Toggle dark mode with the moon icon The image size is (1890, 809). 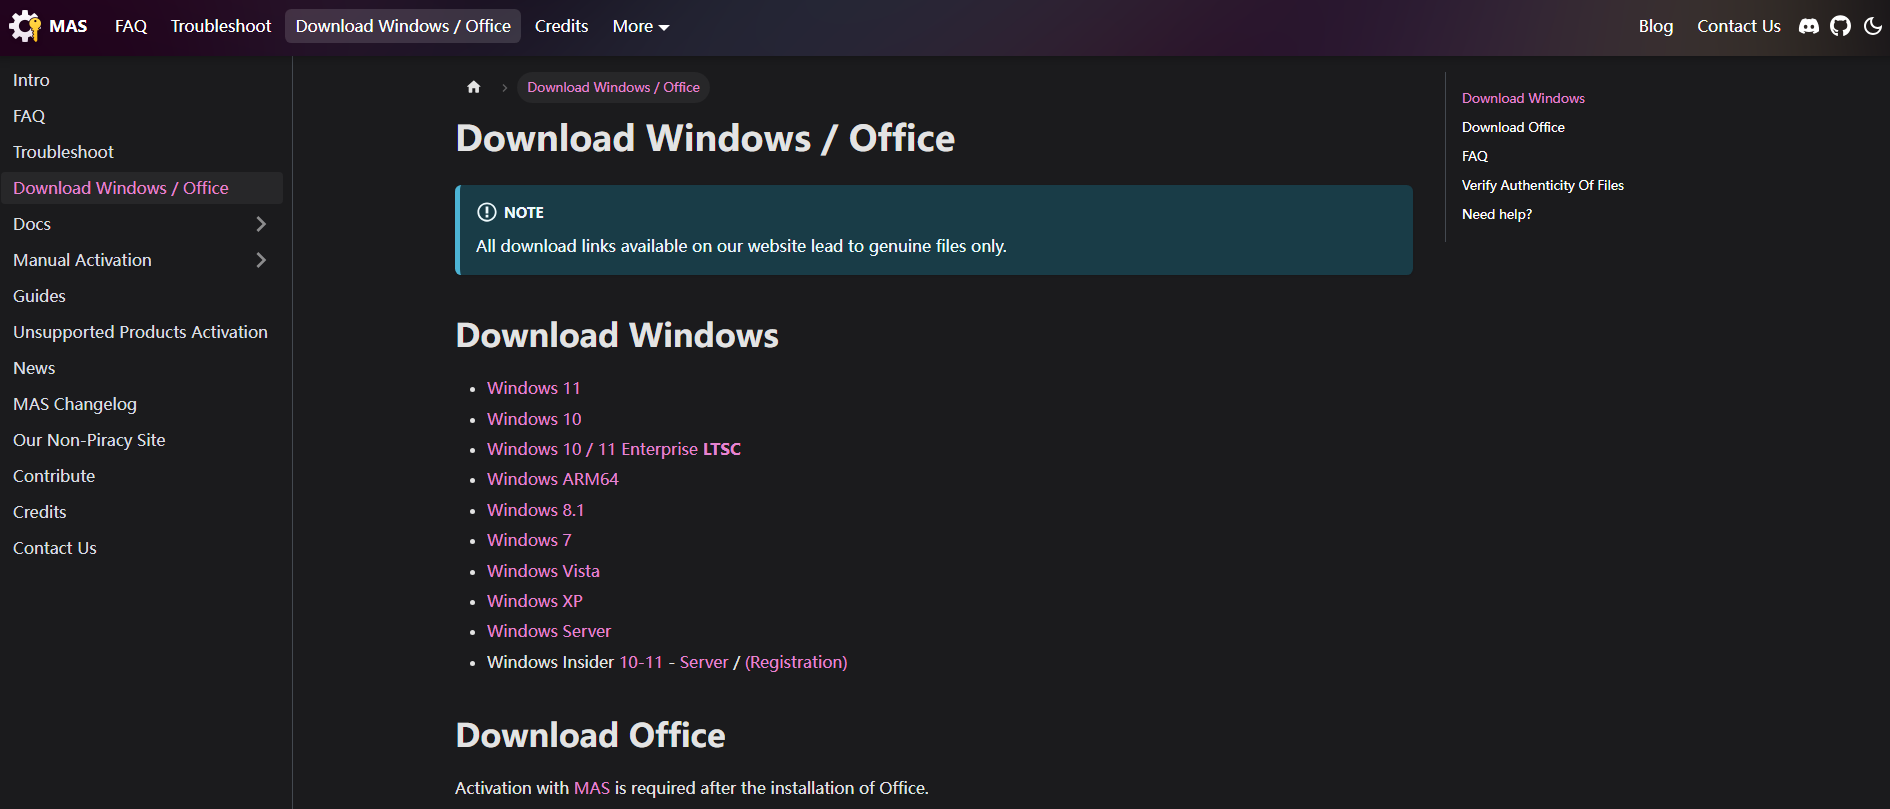[1873, 26]
